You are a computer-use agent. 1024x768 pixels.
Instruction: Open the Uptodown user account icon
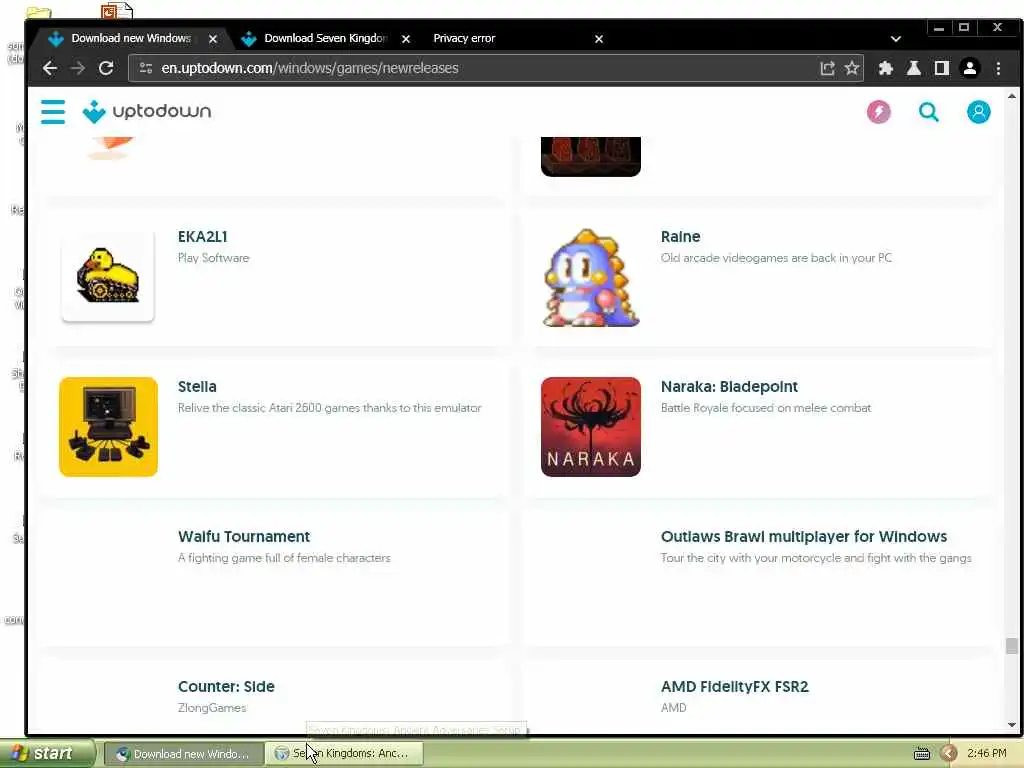(978, 112)
